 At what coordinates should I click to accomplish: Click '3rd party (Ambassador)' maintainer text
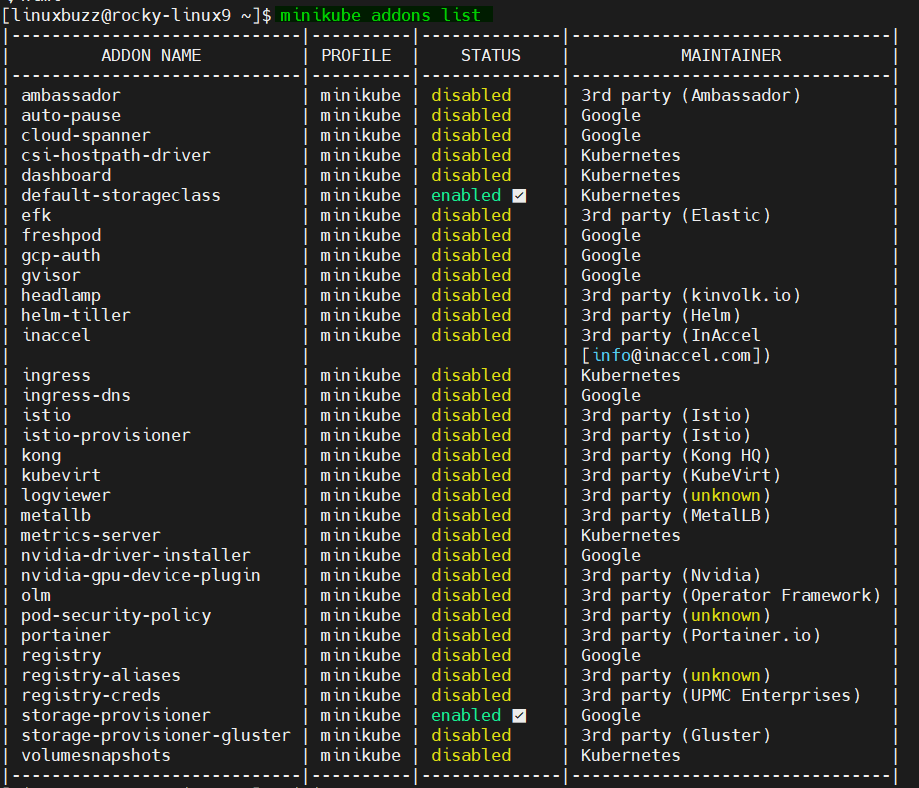[691, 95]
